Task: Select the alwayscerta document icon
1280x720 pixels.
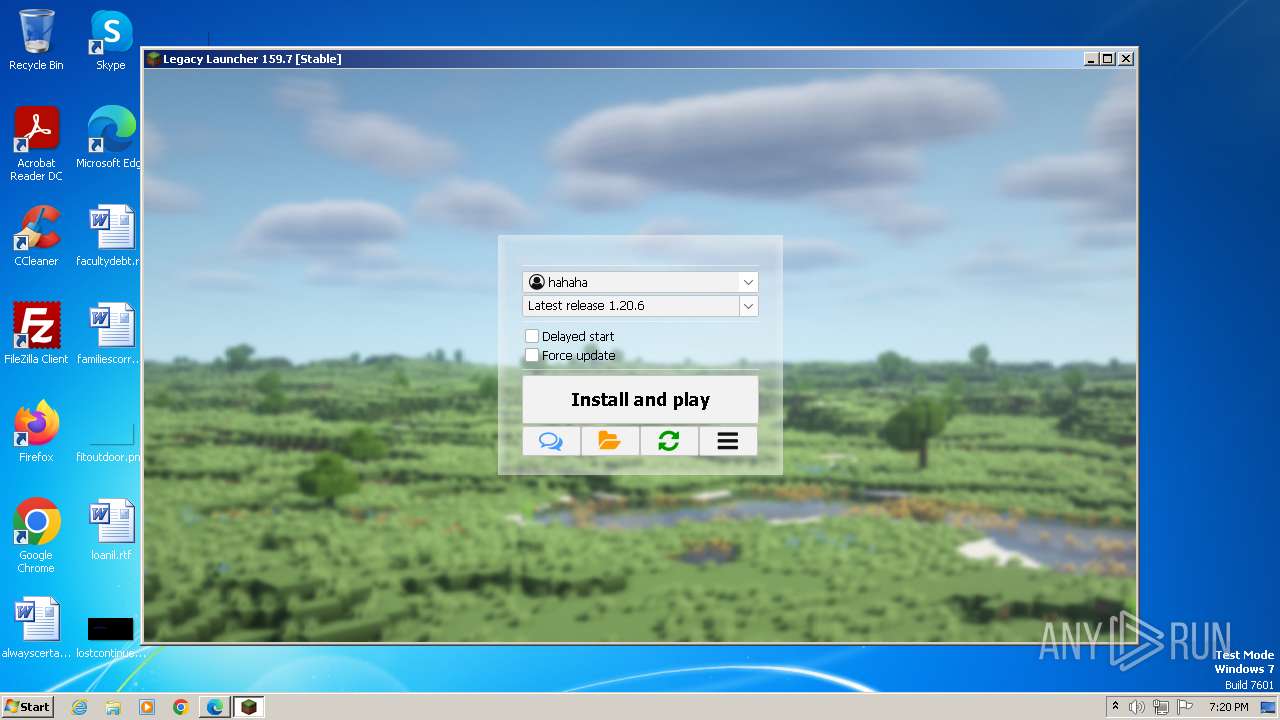Action: tap(36, 628)
